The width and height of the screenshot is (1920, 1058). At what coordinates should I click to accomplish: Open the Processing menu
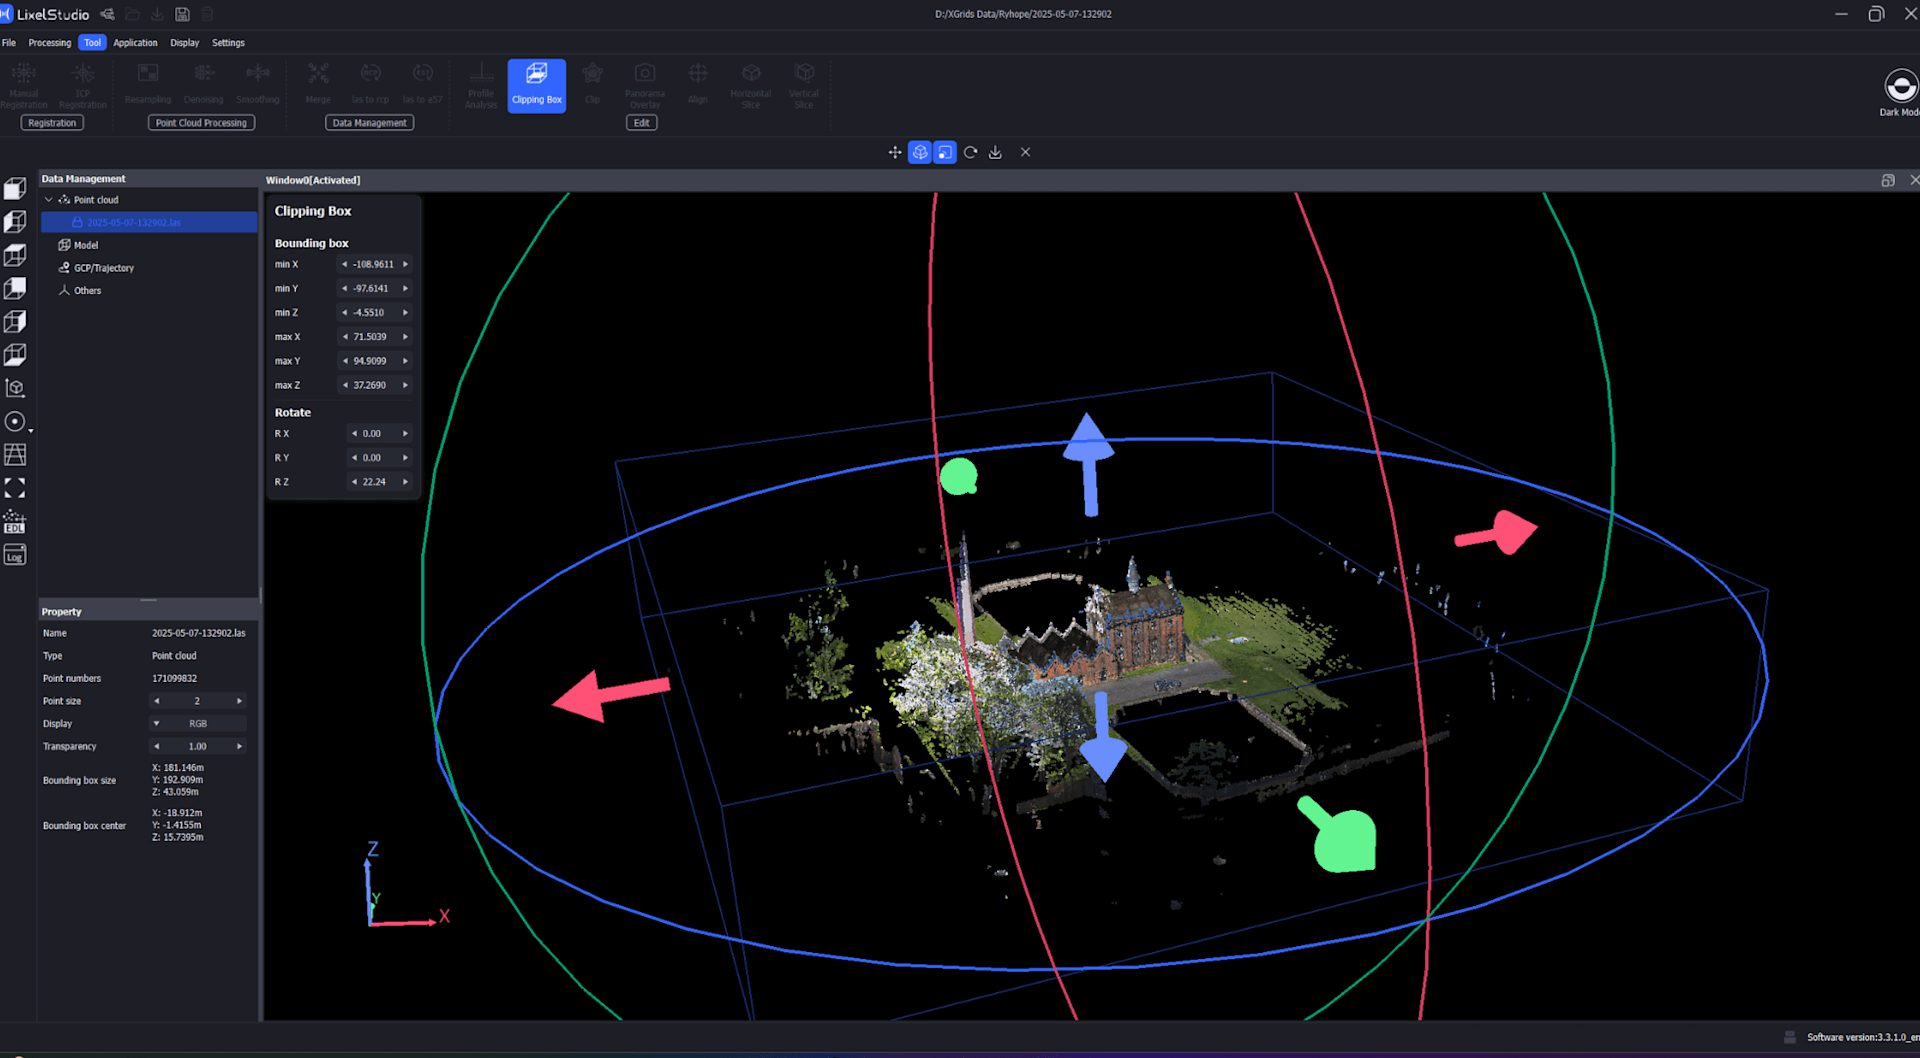click(50, 43)
